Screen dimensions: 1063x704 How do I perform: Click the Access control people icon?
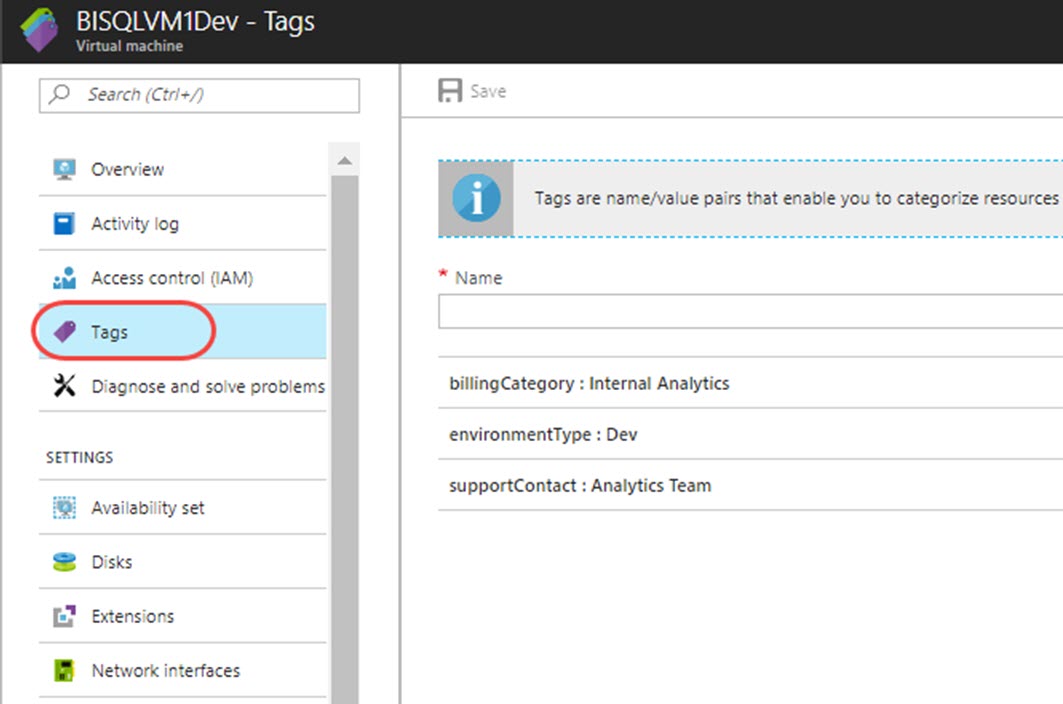point(64,277)
